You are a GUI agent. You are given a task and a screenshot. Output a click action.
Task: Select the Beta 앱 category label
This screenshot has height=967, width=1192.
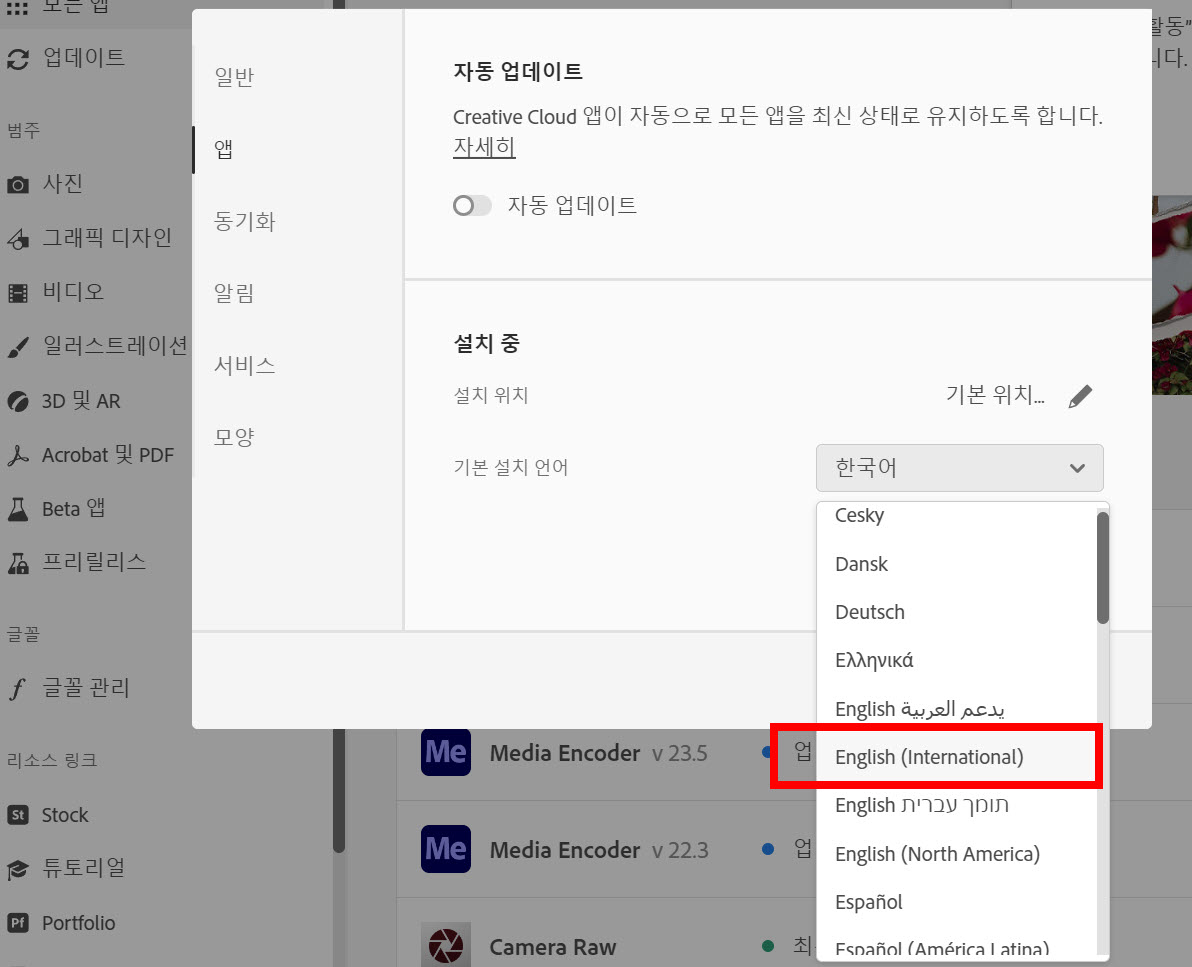73,509
